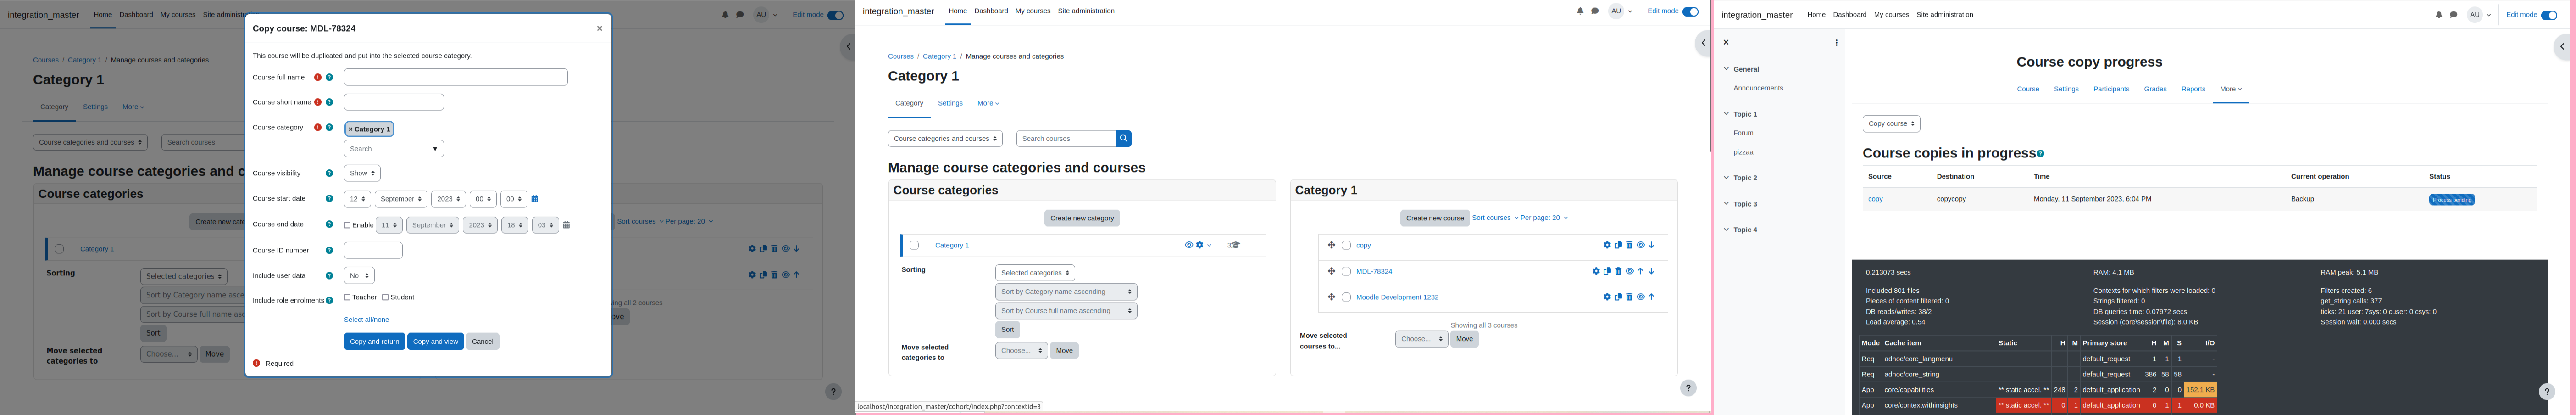This screenshot has height=415, width=2576.
Task: Open the Course visibility Show dropdown
Action: tap(362, 173)
